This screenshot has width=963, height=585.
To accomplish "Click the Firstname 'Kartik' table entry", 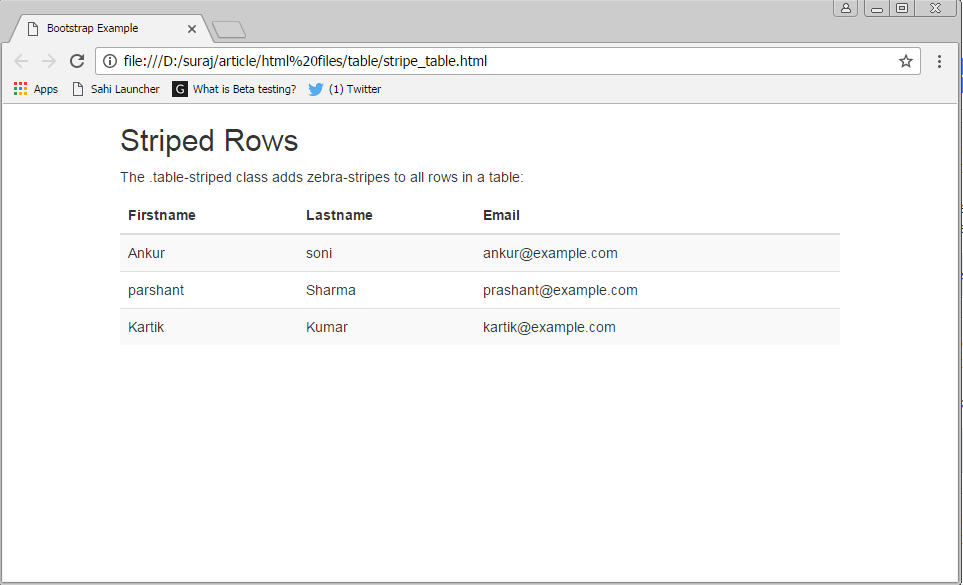I will coord(146,327).
